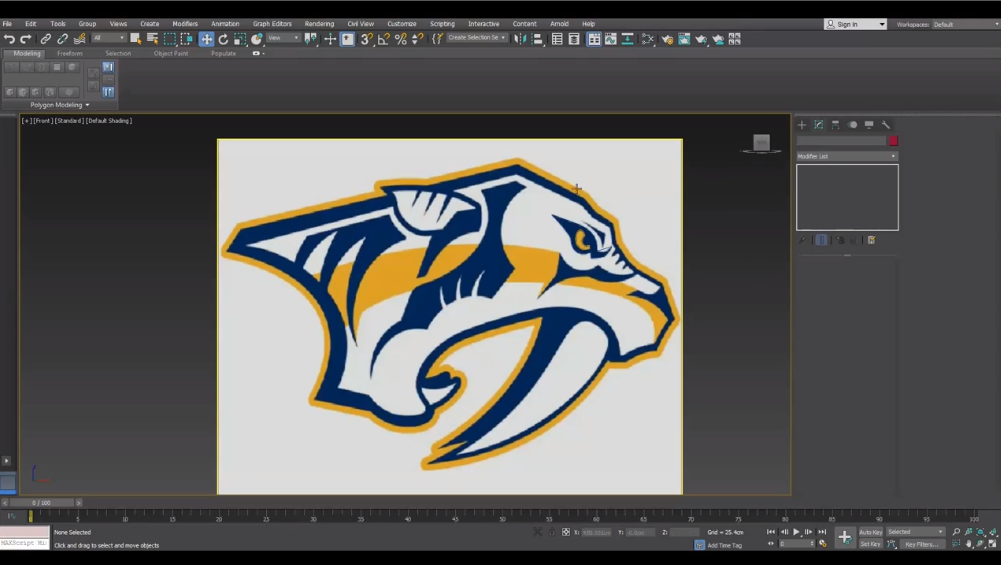Click the ViewCube in viewport corner
This screenshot has height=565, width=1001.
point(761,143)
